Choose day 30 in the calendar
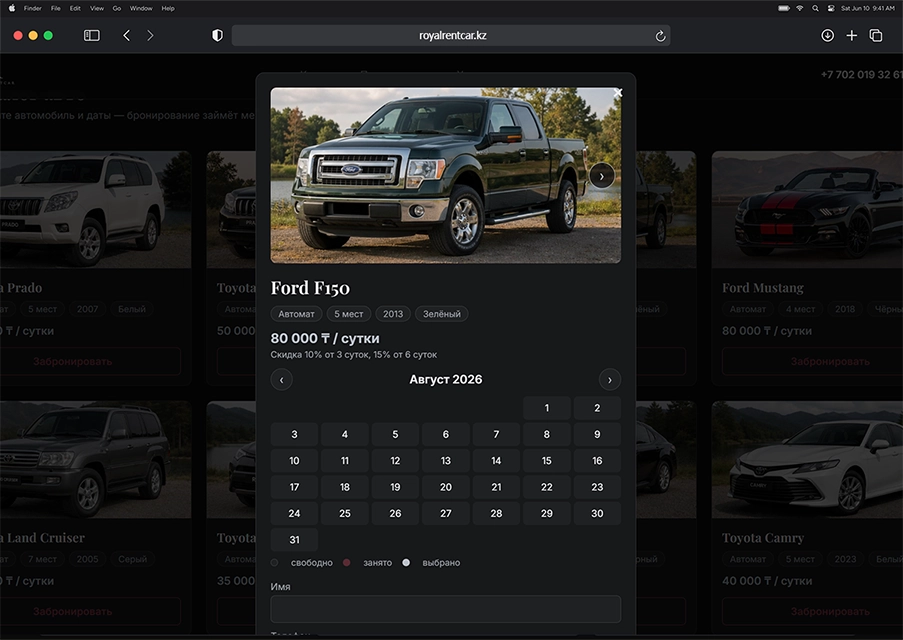 [x=597, y=513]
